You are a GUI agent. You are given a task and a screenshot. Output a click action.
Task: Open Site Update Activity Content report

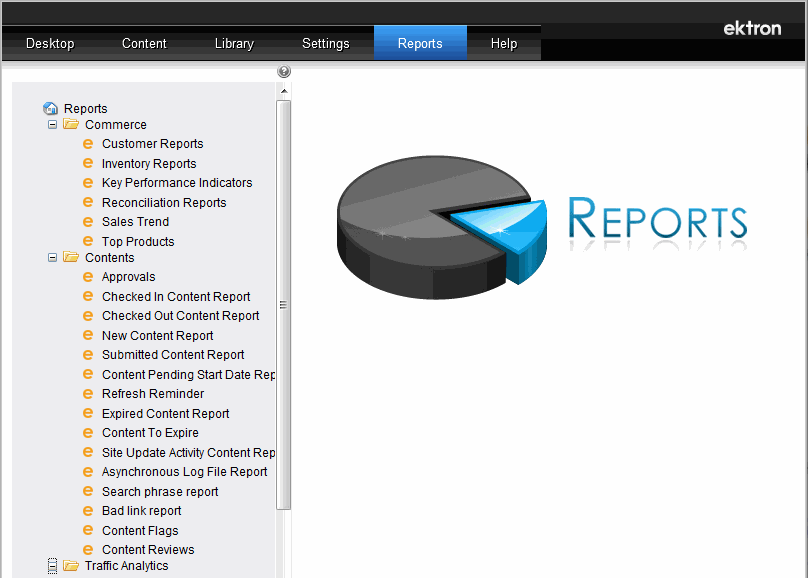click(188, 453)
